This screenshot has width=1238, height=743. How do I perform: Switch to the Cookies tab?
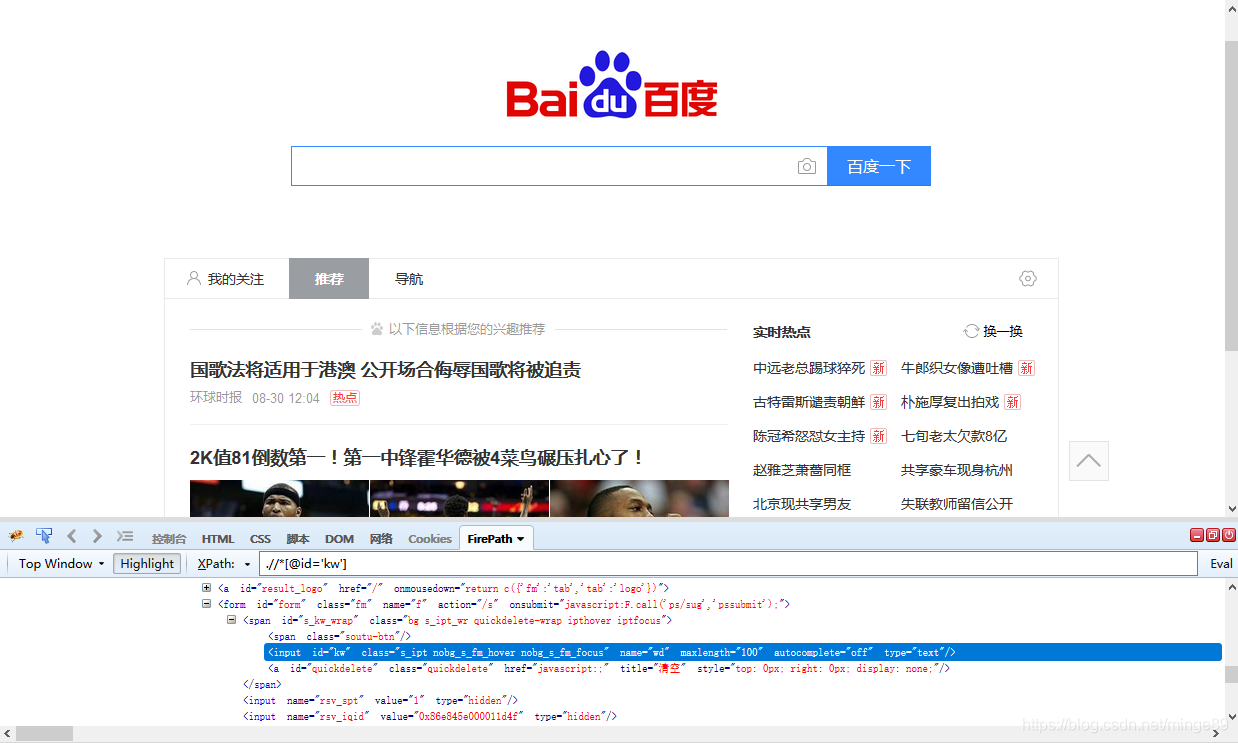pyautogui.click(x=430, y=539)
